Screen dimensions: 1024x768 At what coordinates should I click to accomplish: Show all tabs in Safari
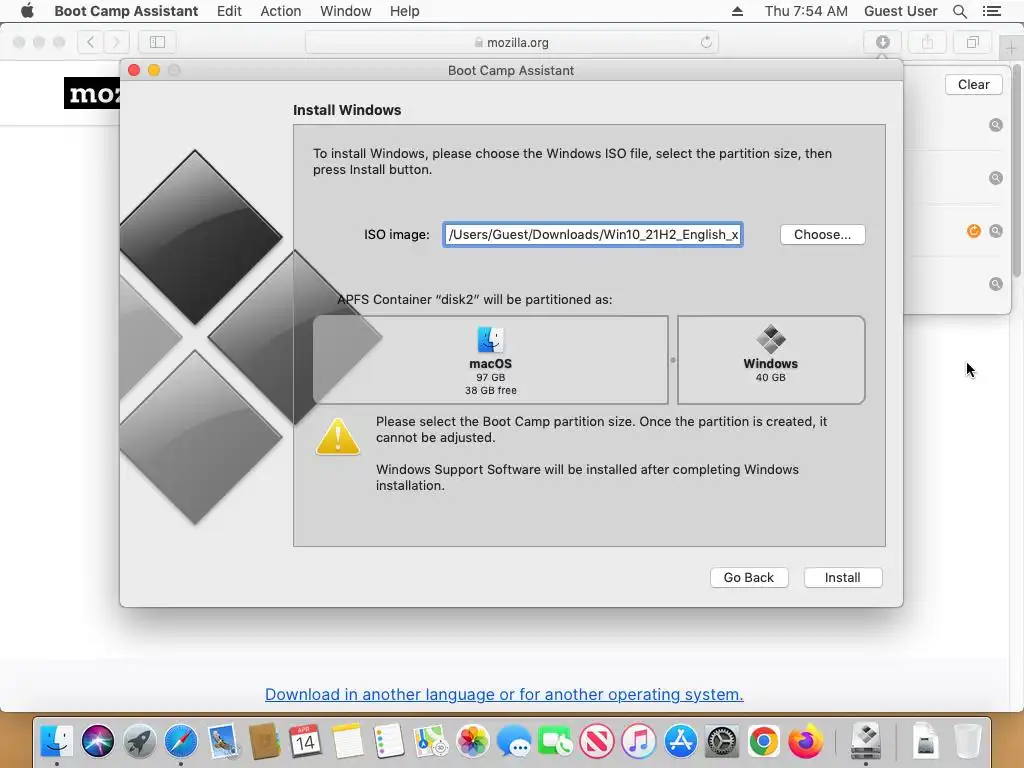972,42
